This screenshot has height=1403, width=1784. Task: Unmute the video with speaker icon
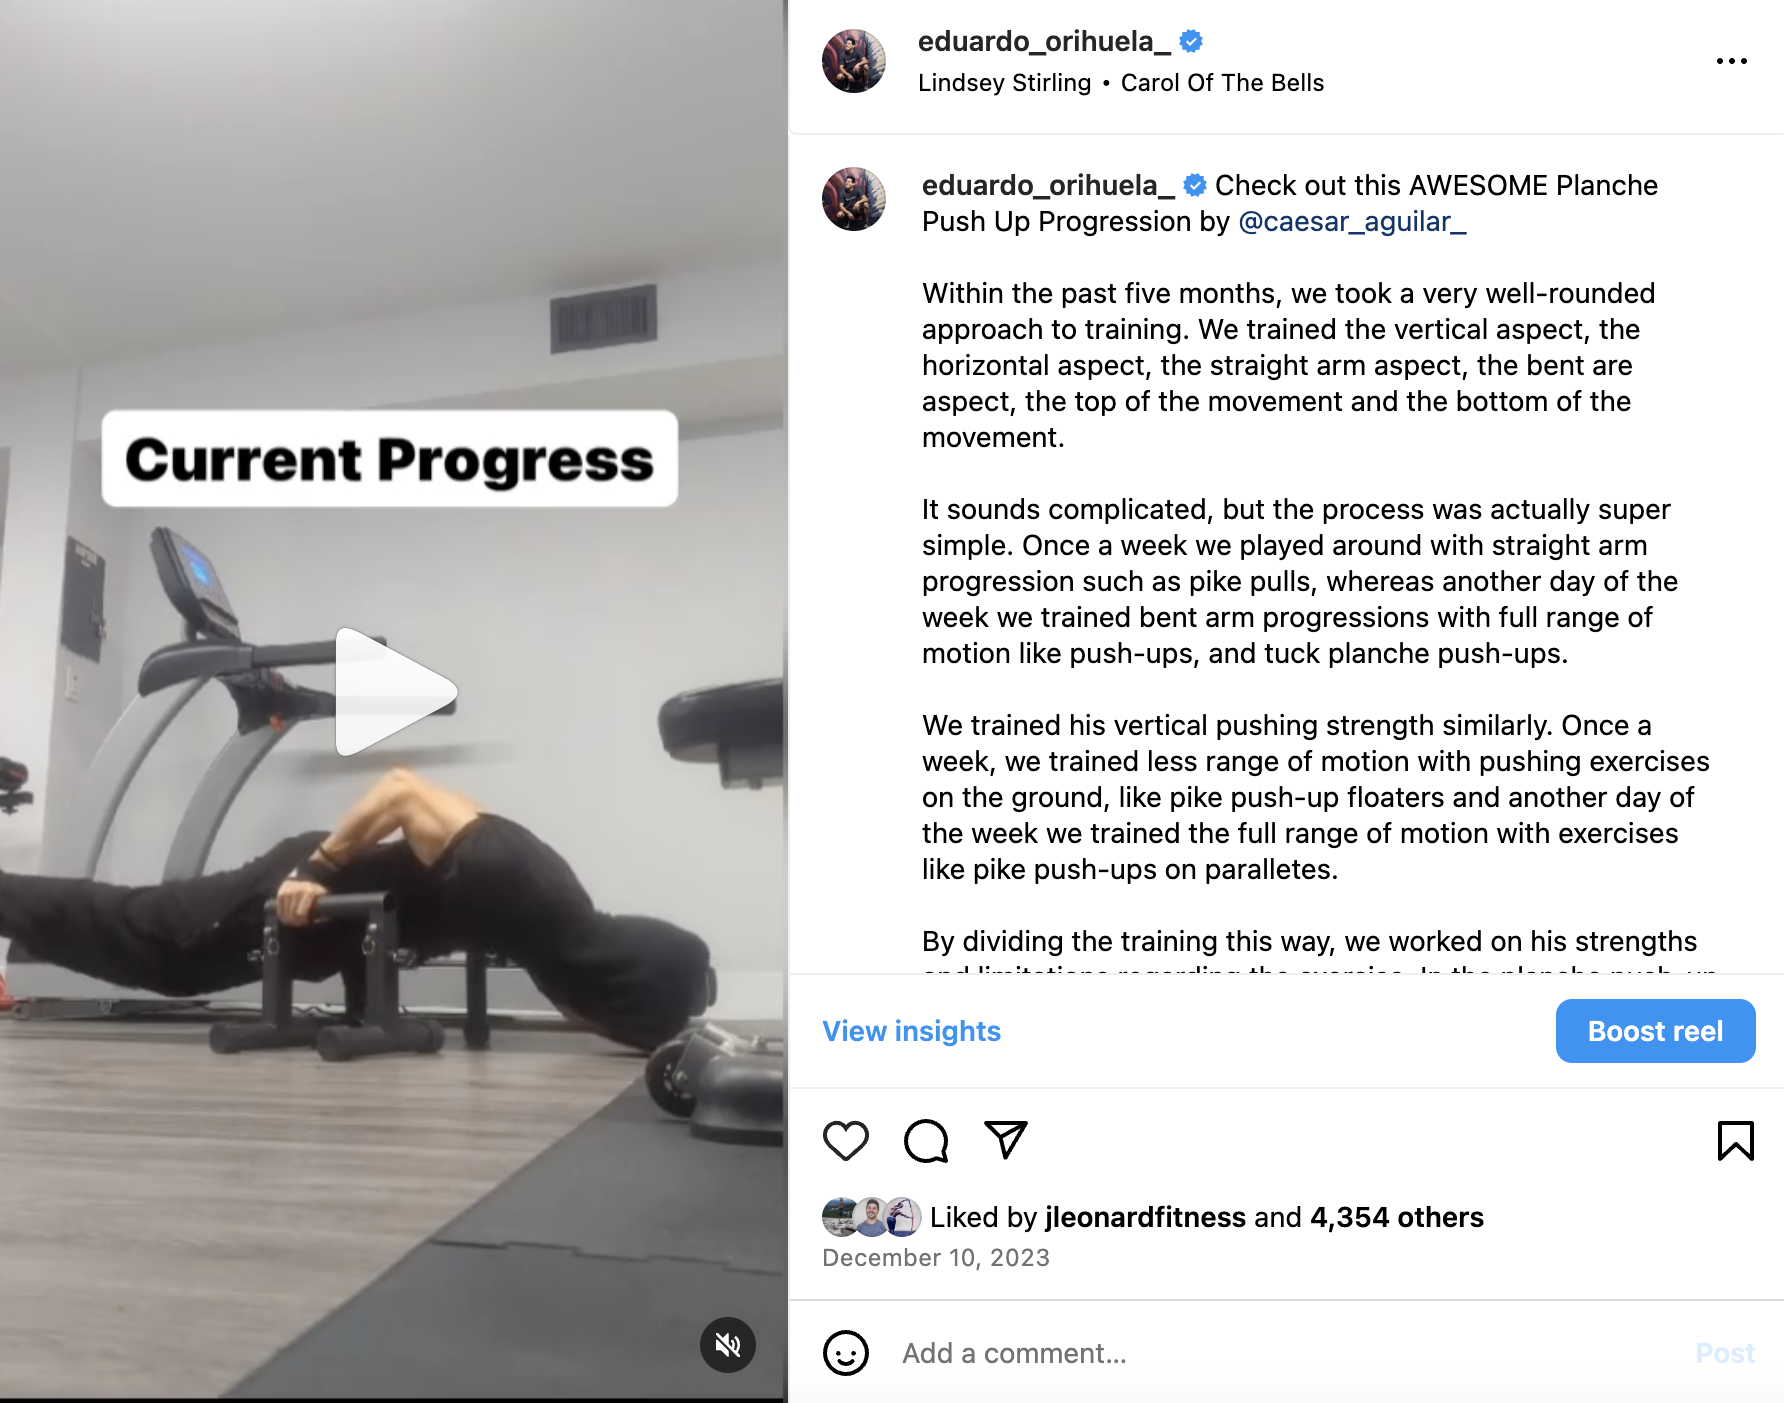pos(728,1345)
